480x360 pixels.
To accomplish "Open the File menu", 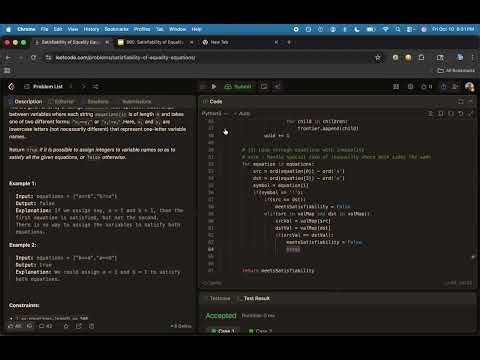I will point(44,29).
